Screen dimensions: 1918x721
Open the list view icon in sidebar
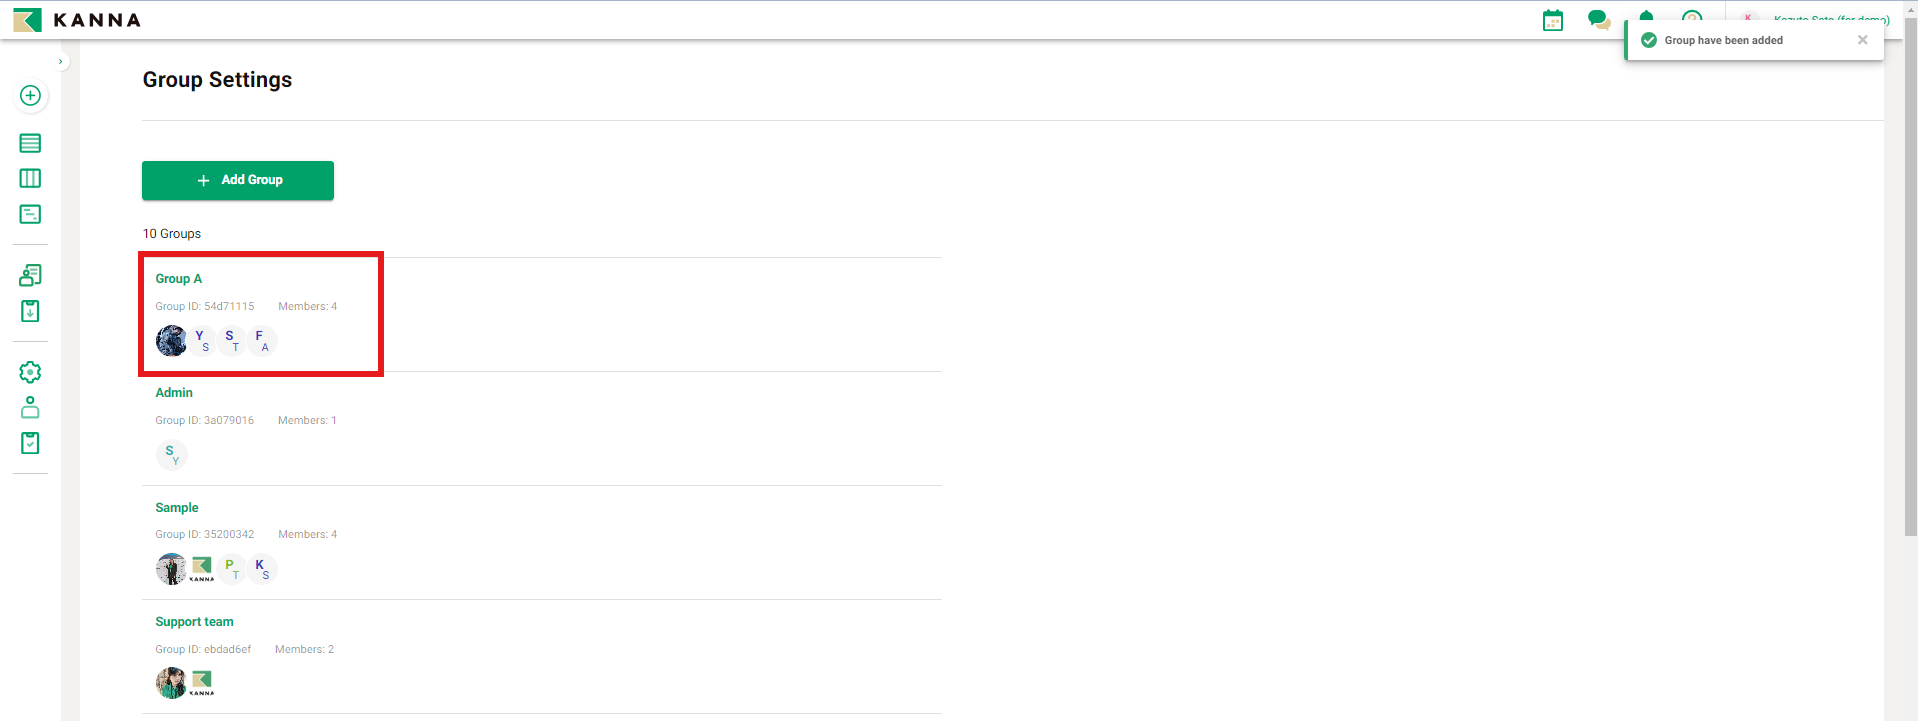click(30, 143)
